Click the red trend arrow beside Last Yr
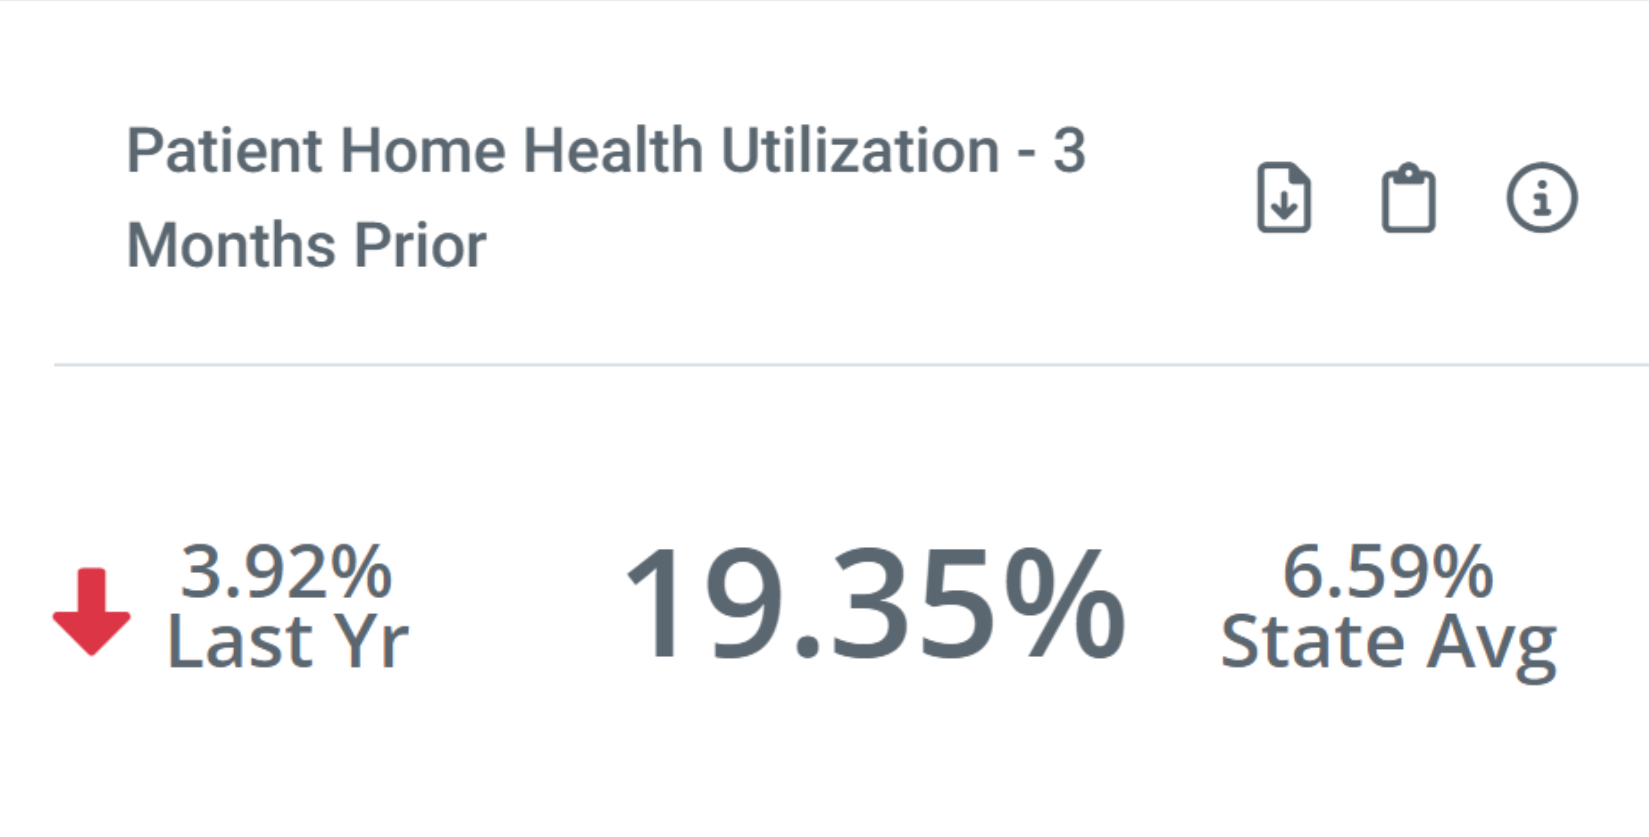This screenshot has height=837, width=1649. coord(91,612)
